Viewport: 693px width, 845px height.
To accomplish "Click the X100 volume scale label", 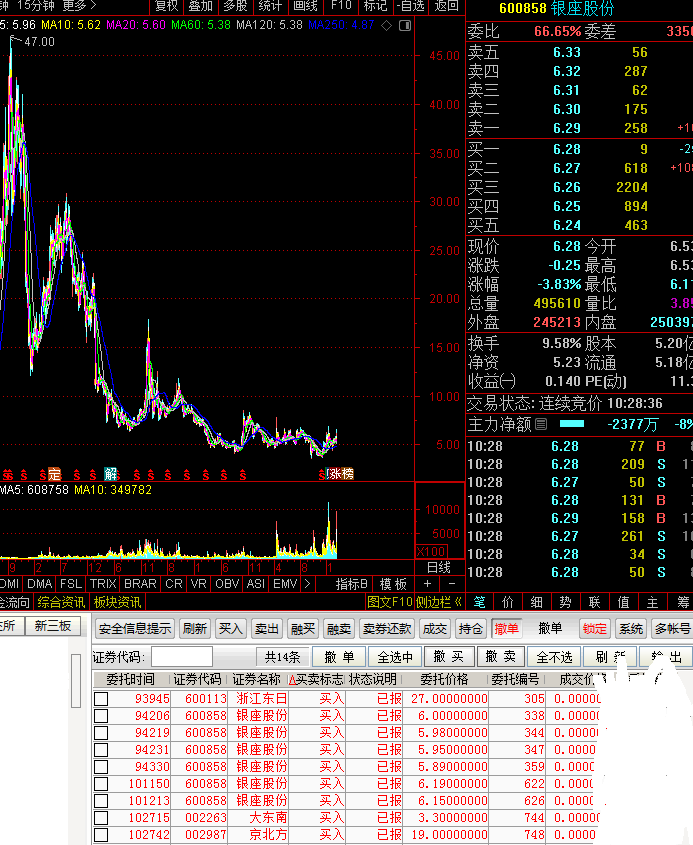I will (431, 552).
